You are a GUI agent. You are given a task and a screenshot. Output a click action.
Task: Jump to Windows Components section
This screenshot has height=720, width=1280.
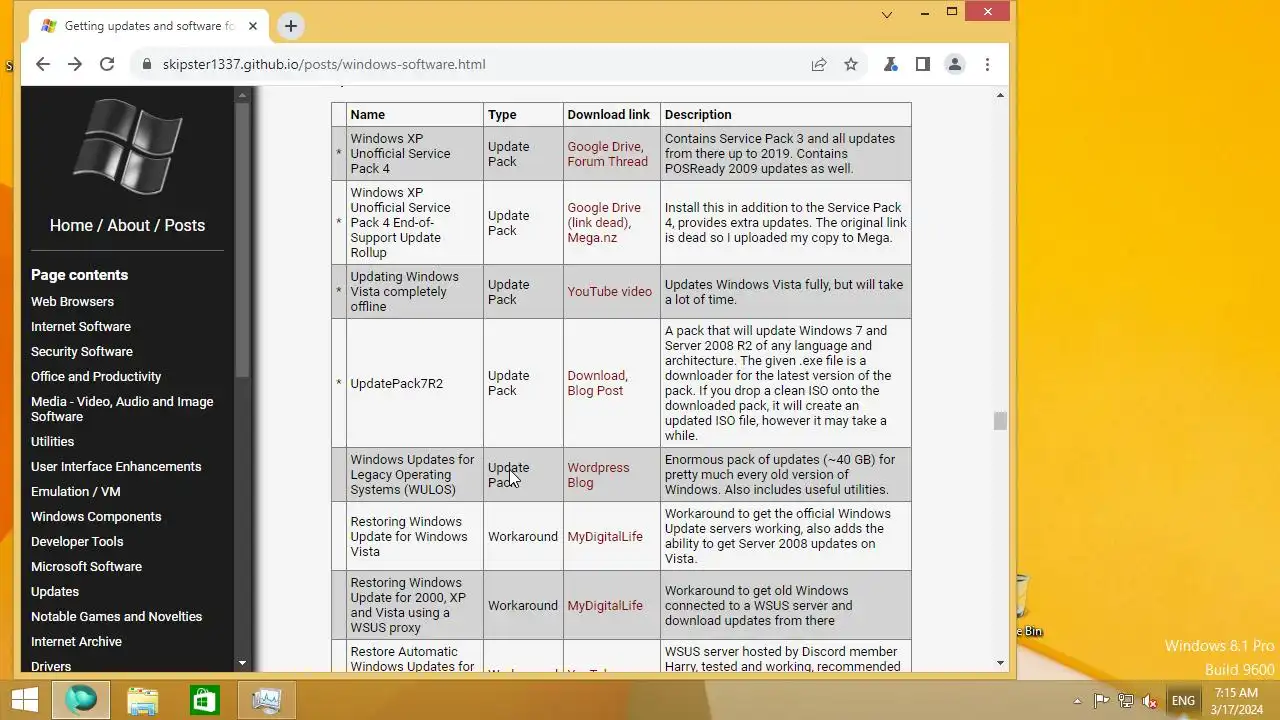pyautogui.click(x=96, y=516)
